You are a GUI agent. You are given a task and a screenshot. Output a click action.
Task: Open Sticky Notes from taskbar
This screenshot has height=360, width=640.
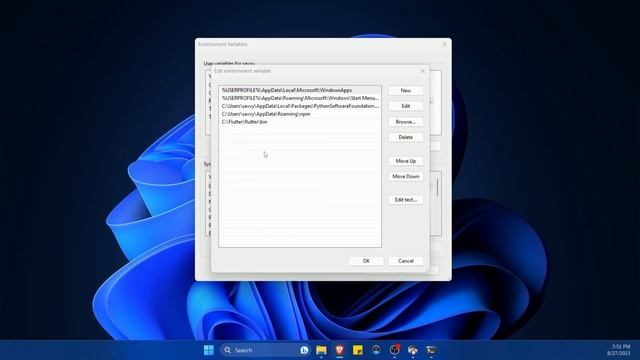click(358, 350)
